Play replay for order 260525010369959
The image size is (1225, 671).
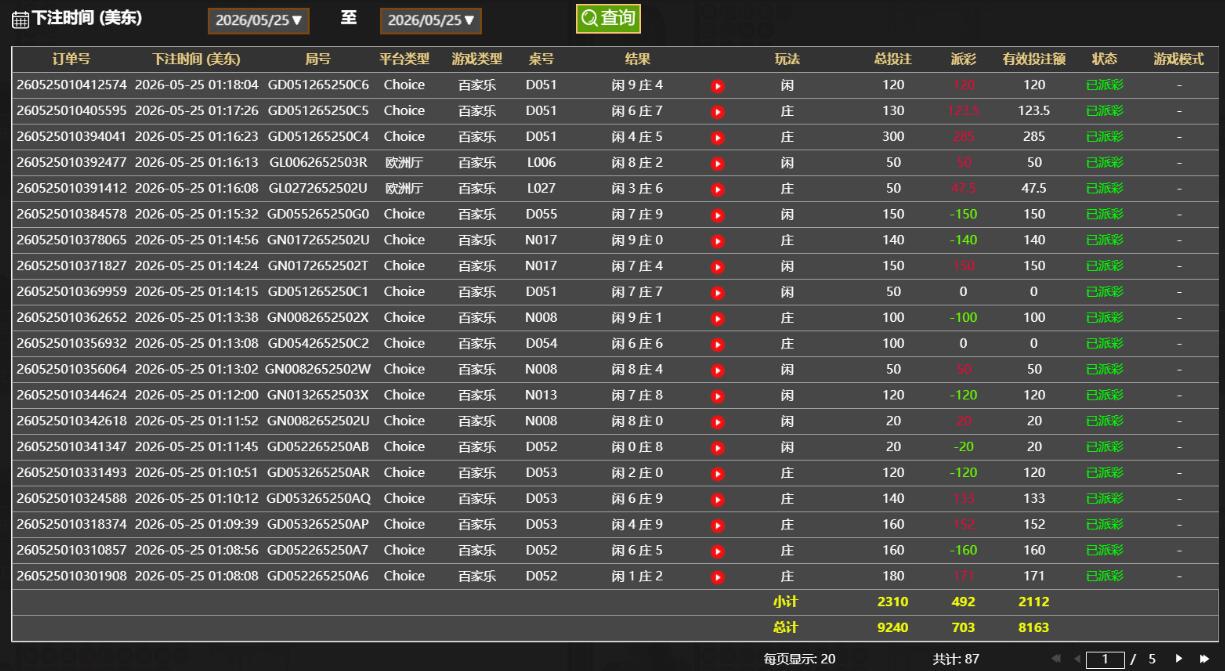(x=717, y=293)
